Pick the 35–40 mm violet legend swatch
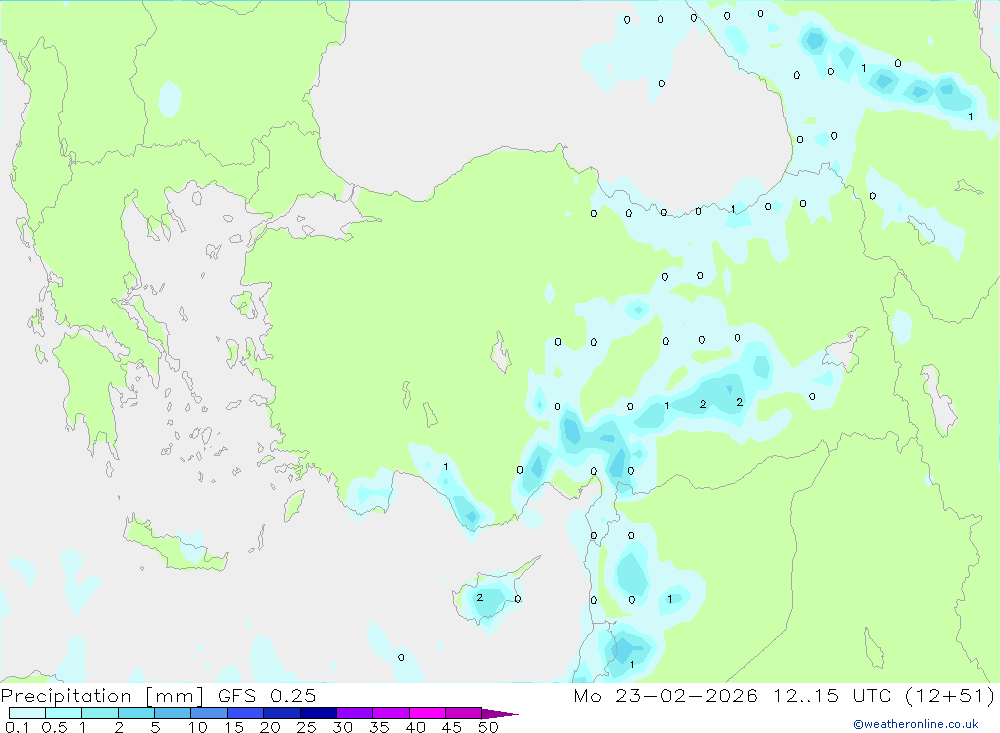The width and height of the screenshot is (1000, 733). pyautogui.click(x=391, y=713)
